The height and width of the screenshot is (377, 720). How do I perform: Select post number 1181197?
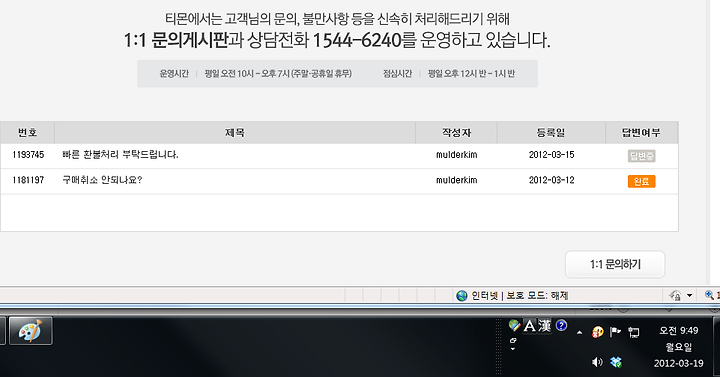pyautogui.click(x=28, y=180)
